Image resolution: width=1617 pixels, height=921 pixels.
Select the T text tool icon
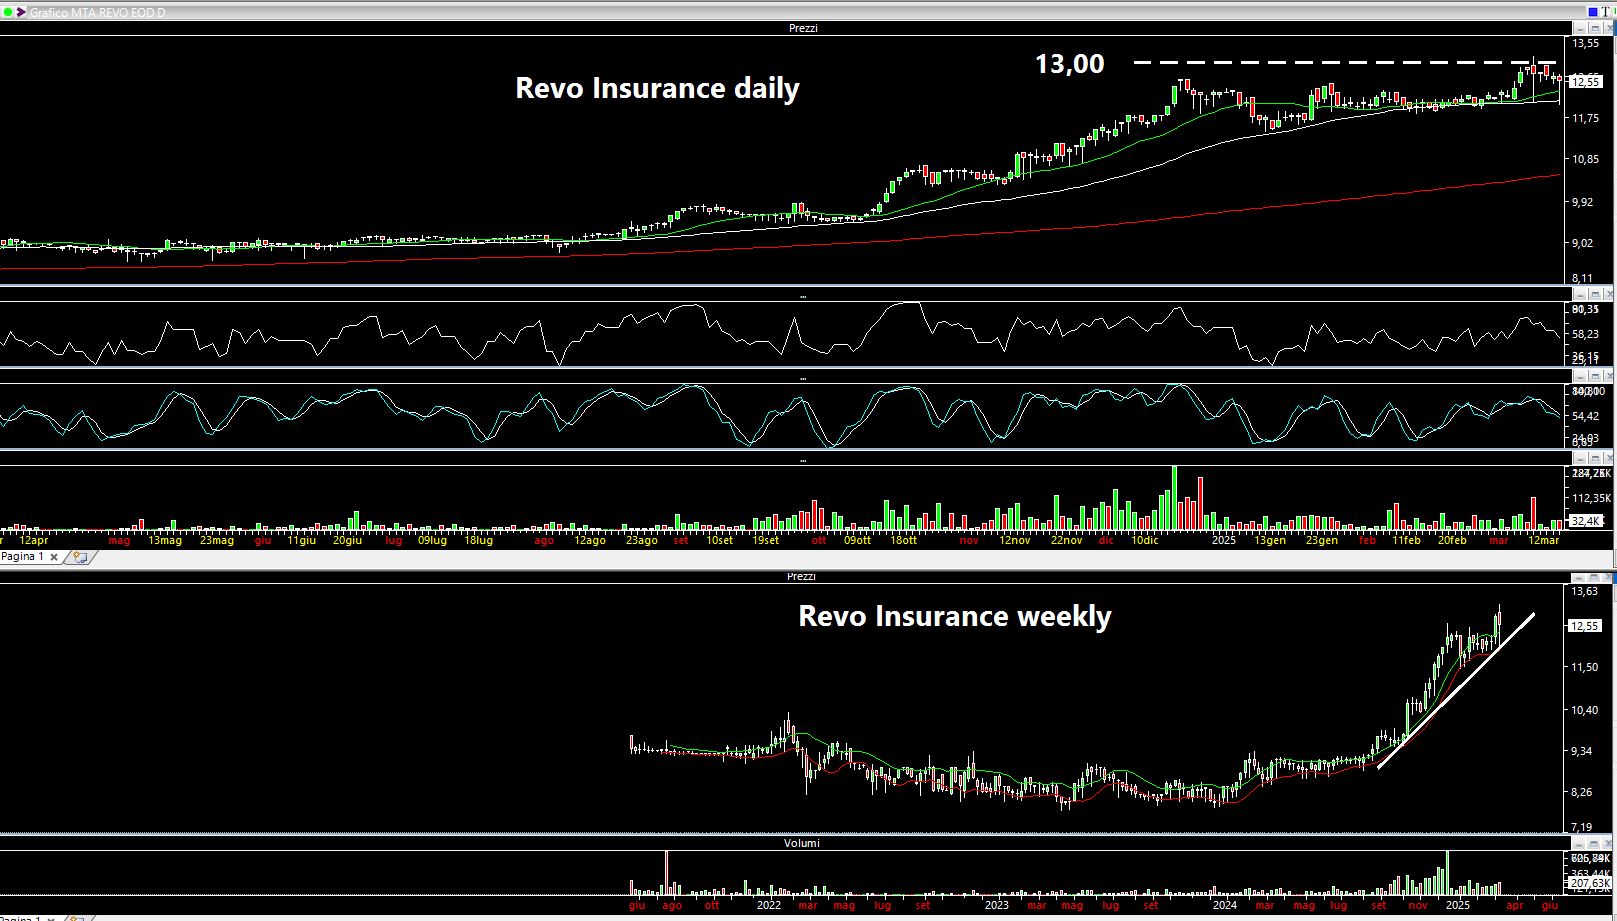click(1607, 12)
